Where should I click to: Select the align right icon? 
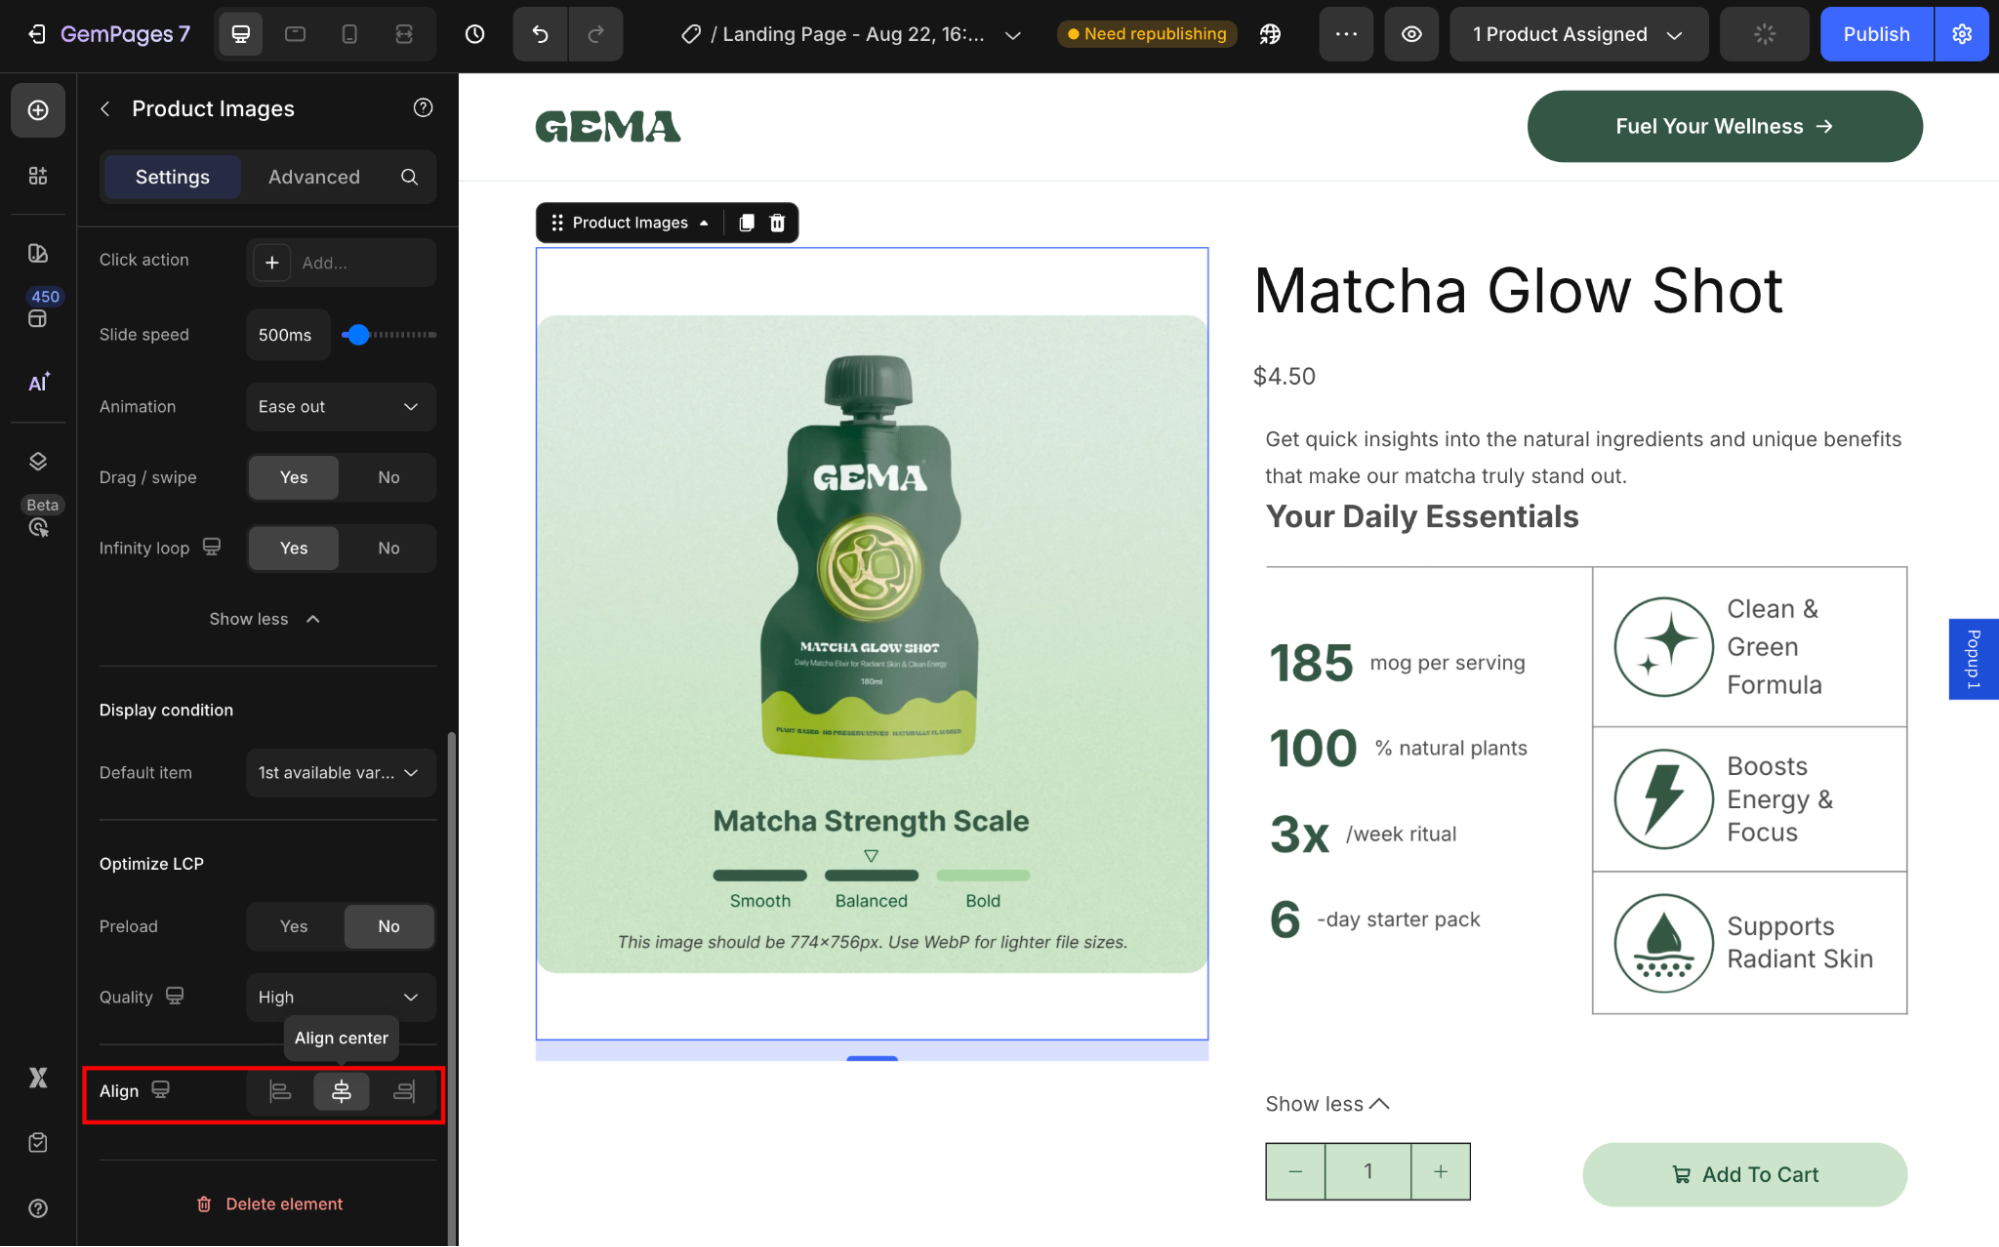click(404, 1091)
